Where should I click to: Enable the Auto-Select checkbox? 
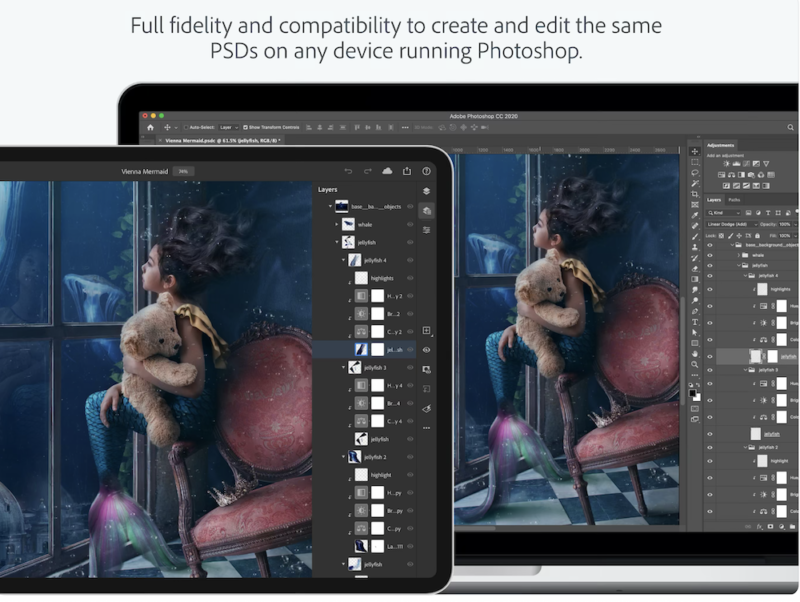186,127
